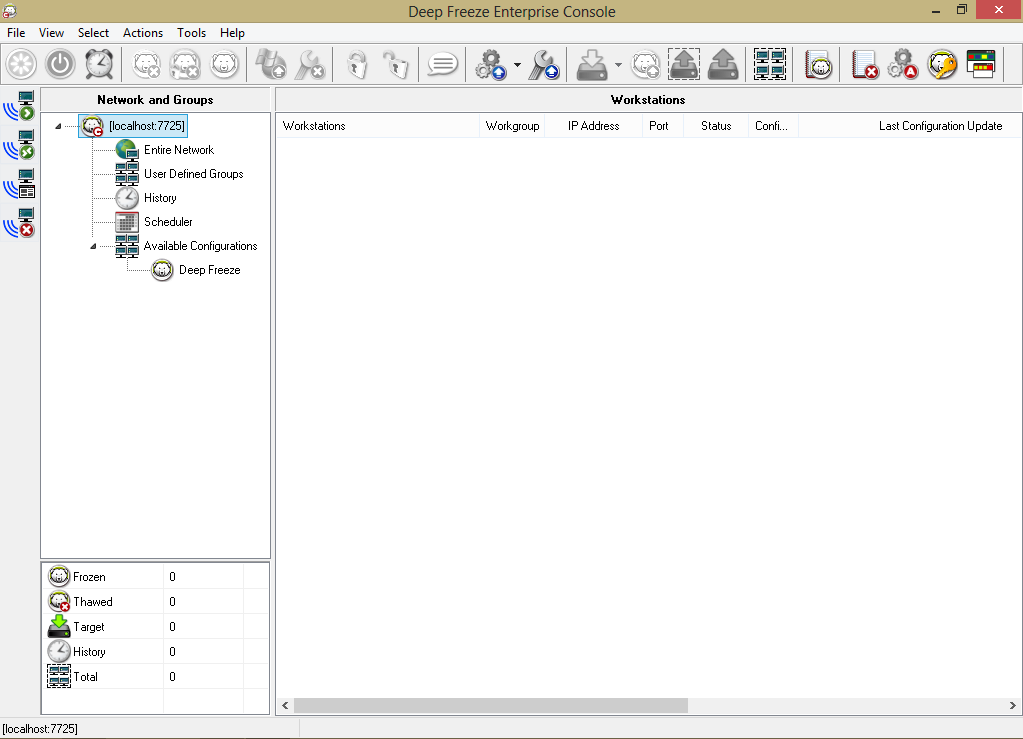Click the closed padlock lock icon
1023x739 pixels.
click(357, 65)
